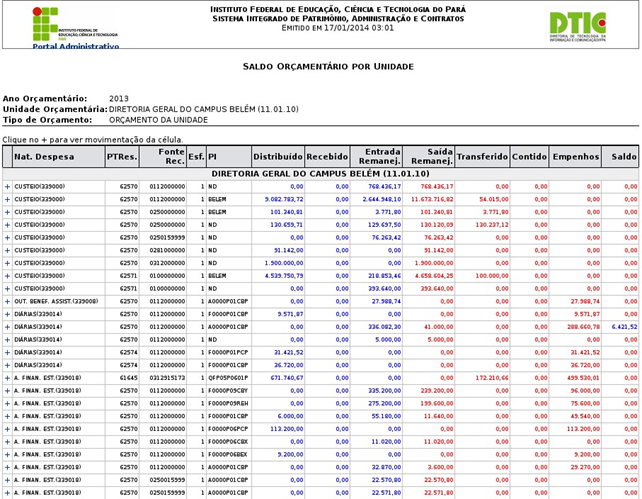The height and width of the screenshot is (499, 642).
Task: Expand DIÁRIAS 62570 F0000P01CBP row
Action: pos(7,314)
